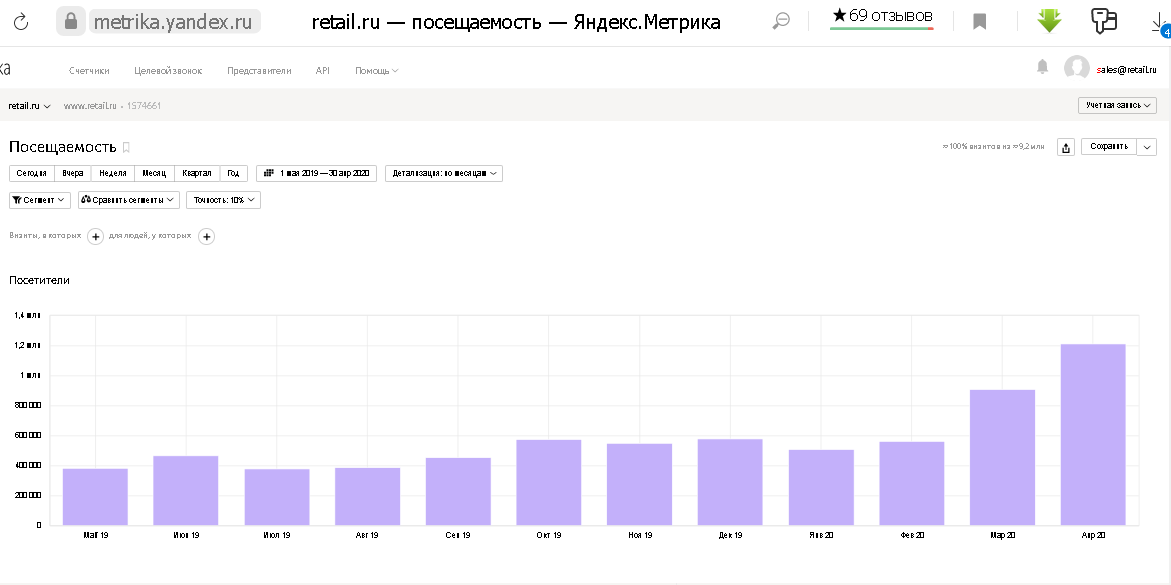Open browser downloads arrow with badge 4
This screenshot has height=585, width=1171.
click(x=1160, y=22)
